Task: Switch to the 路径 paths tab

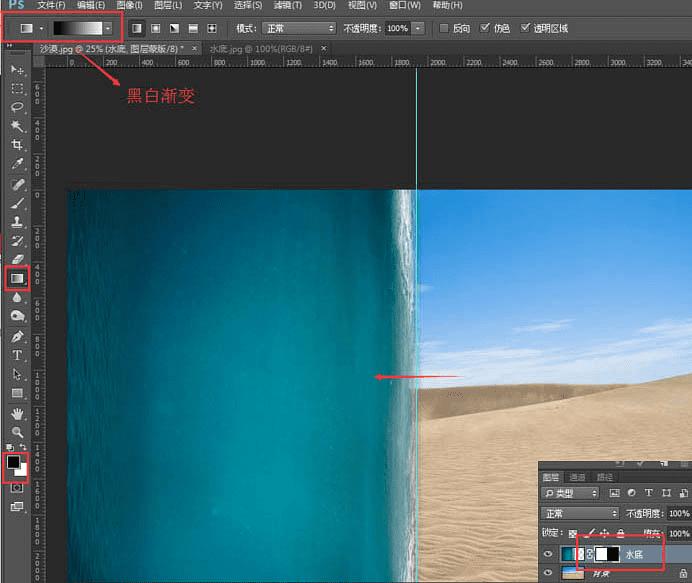Action: [x=605, y=477]
